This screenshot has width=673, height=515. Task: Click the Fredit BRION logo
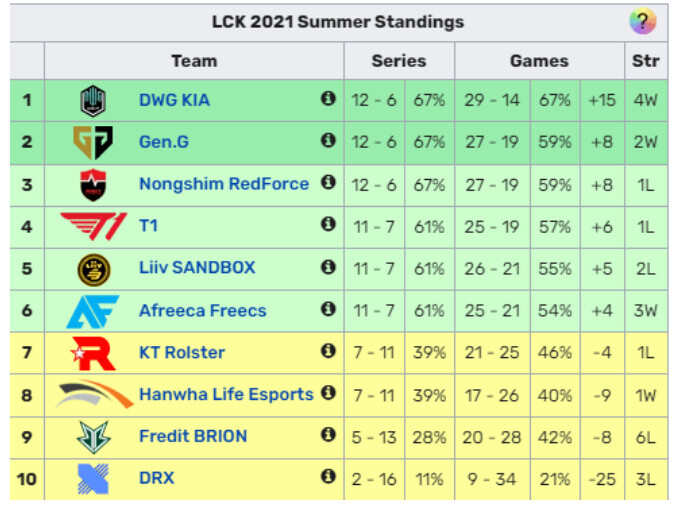[93, 436]
